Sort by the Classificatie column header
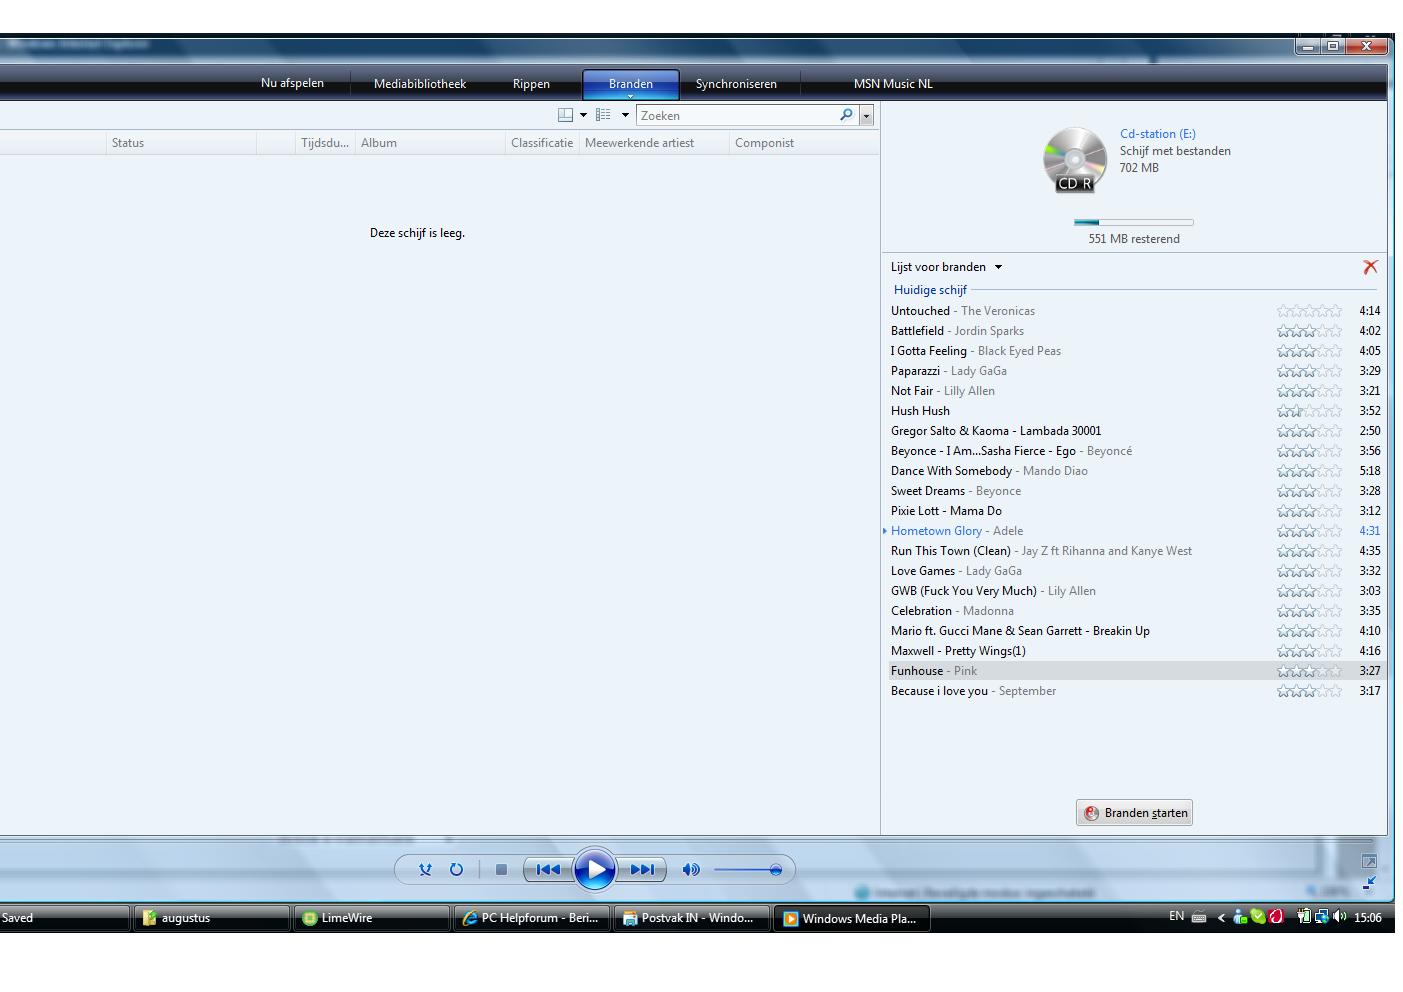This screenshot has height=992, width=1403. coord(542,143)
